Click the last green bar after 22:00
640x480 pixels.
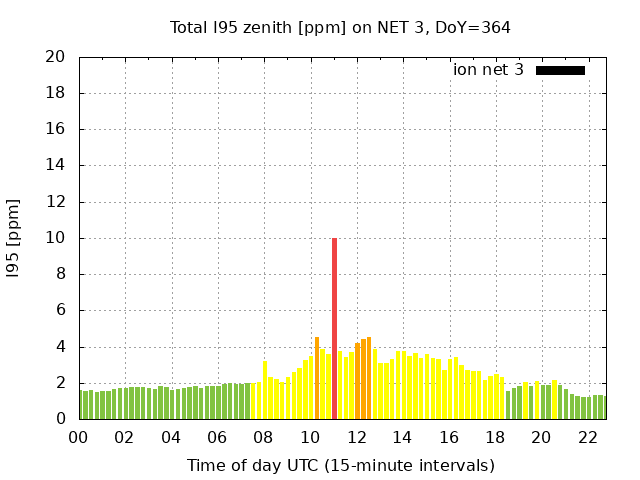(602, 408)
